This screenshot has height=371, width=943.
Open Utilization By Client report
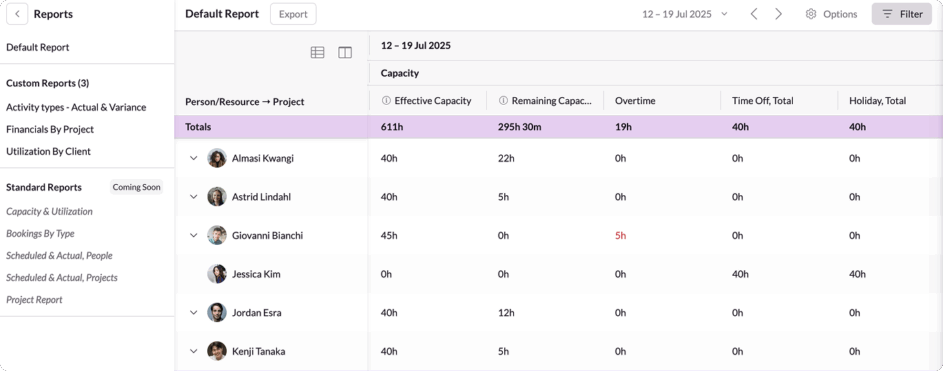click(49, 152)
